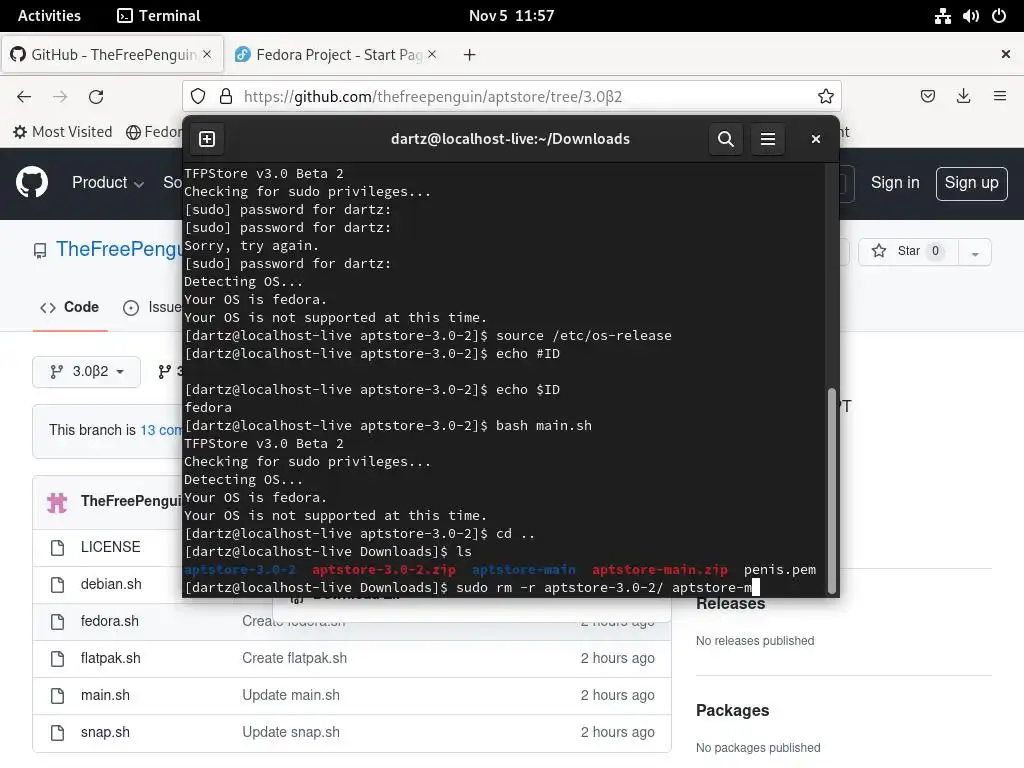Open new terminal tab with plus icon

207,139
